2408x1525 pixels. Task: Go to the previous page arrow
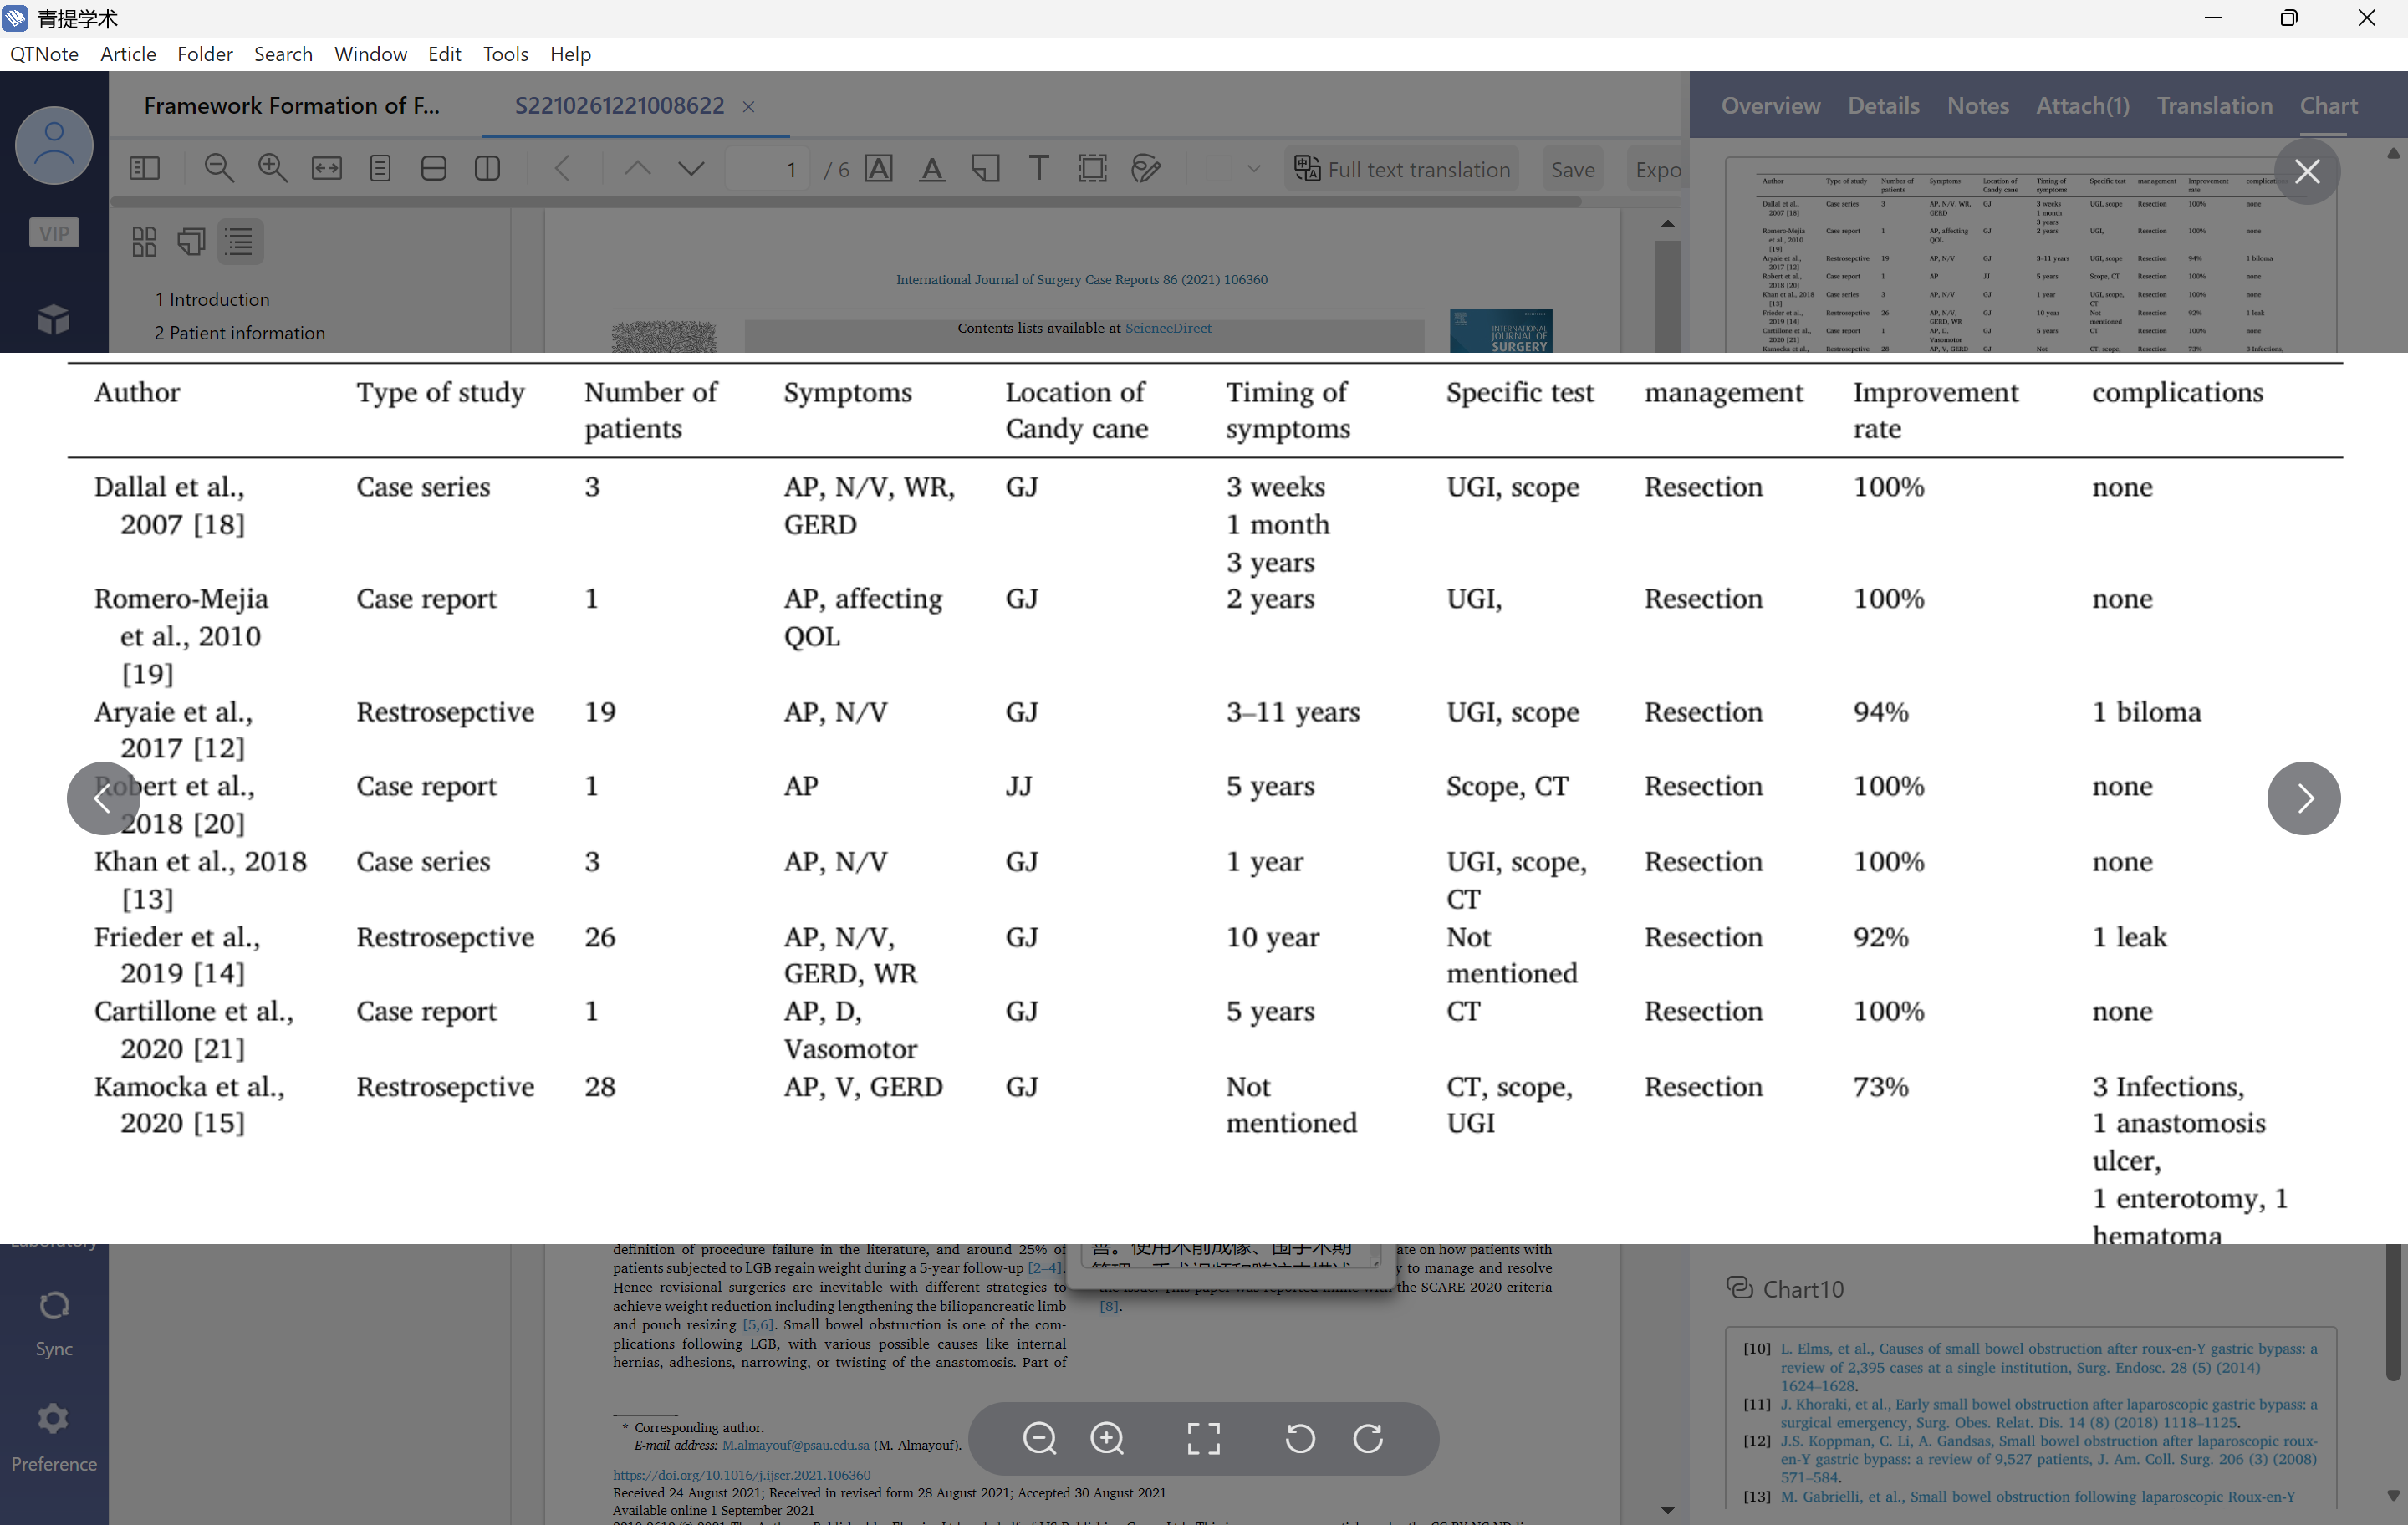click(637, 169)
